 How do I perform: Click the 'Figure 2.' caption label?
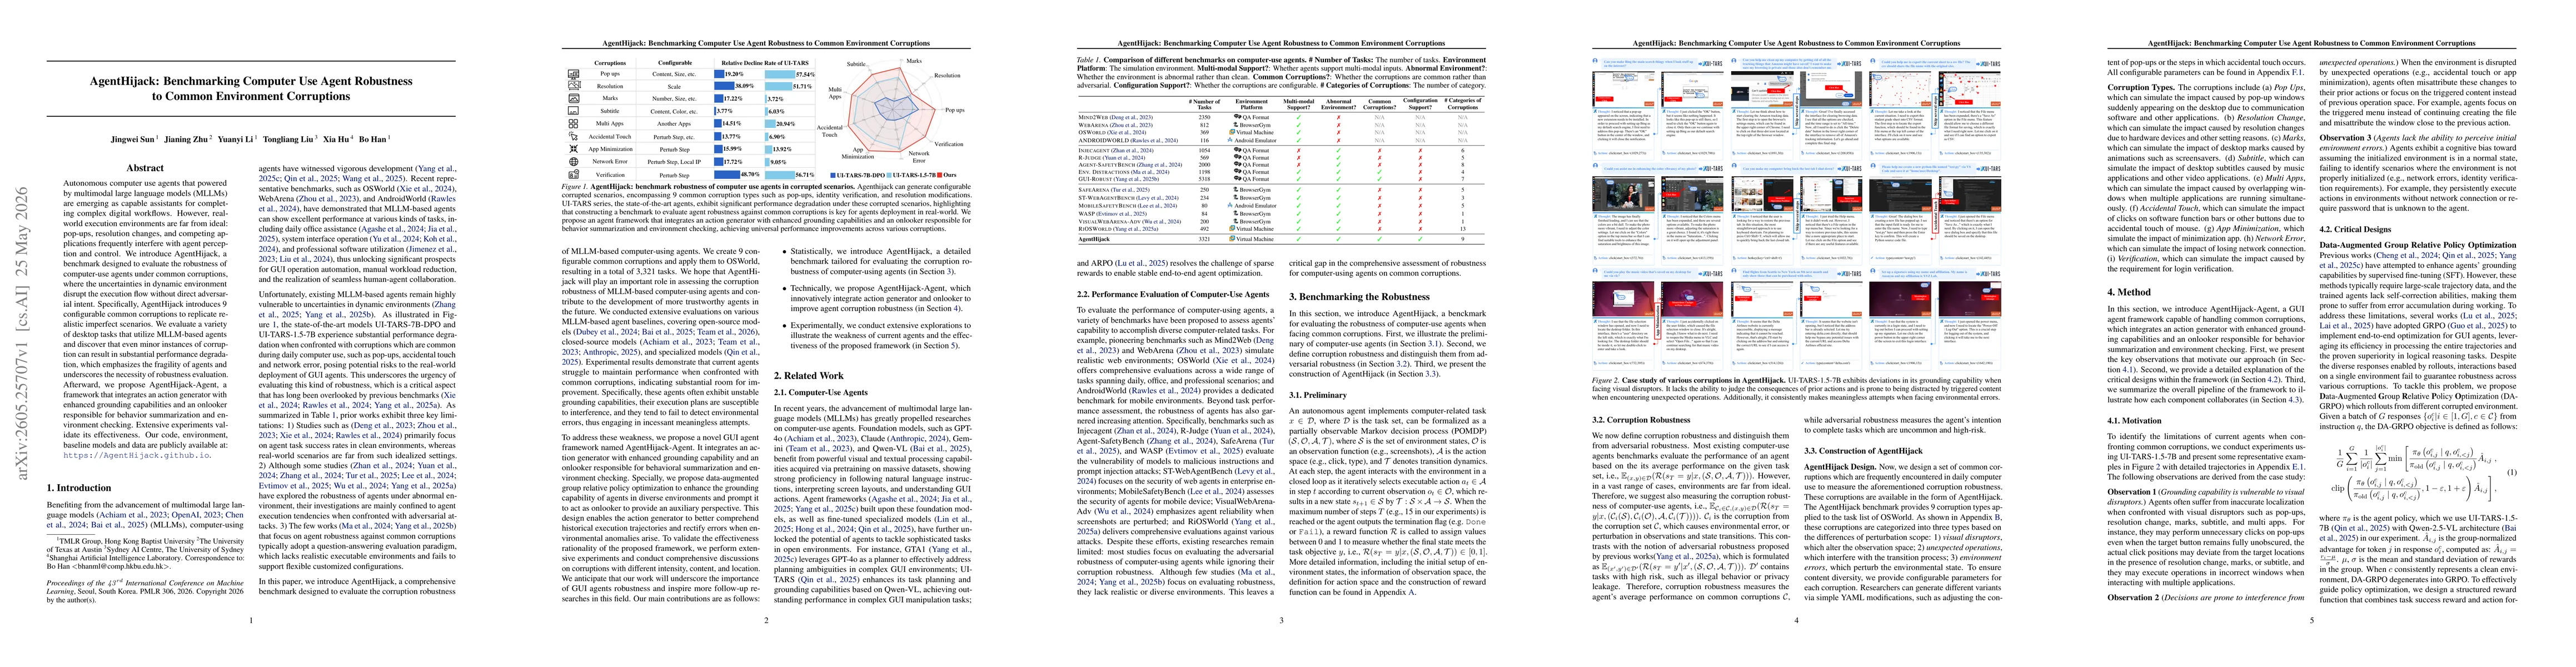pyautogui.click(x=1605, y=380)
